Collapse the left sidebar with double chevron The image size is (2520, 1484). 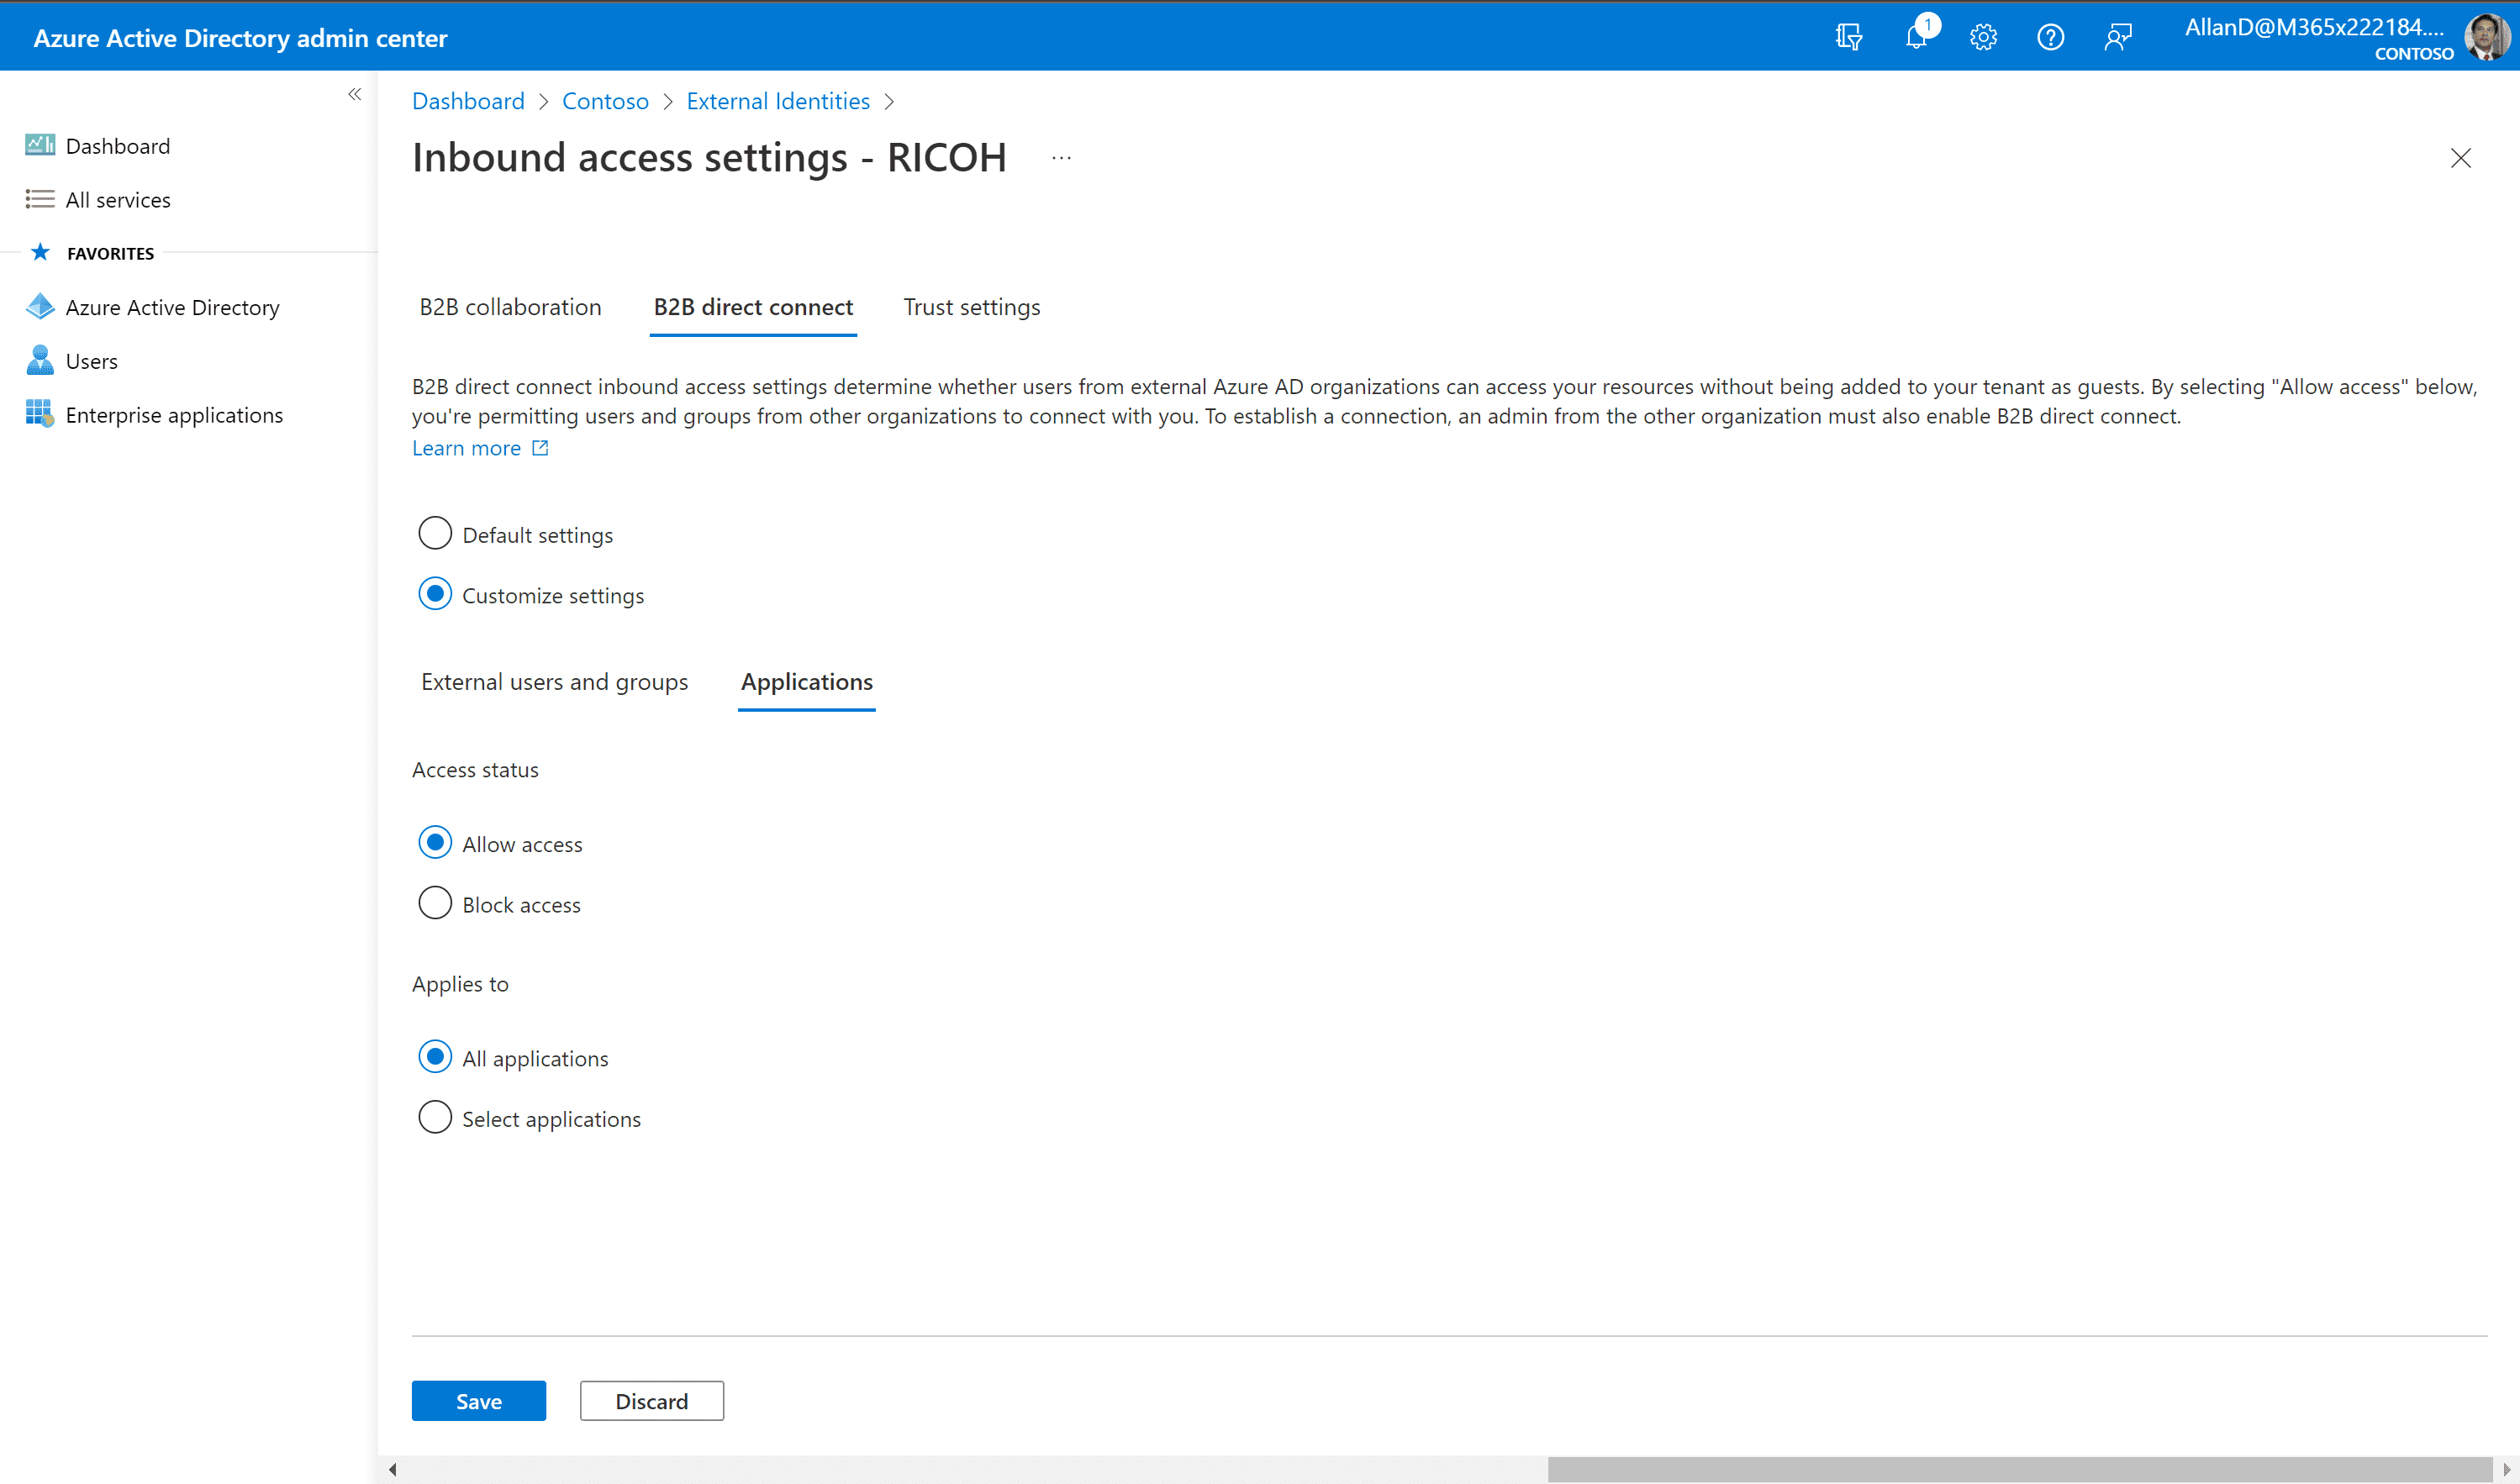pyautogui.click(x=354, y=94)
